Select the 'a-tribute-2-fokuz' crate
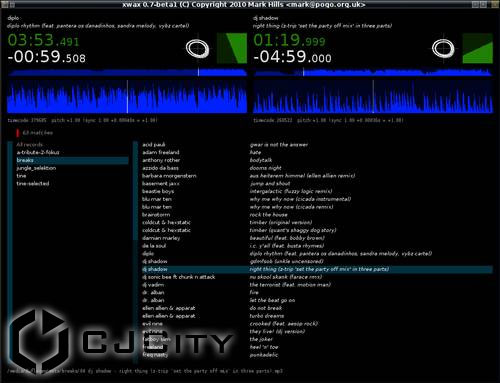 (38, 152)
